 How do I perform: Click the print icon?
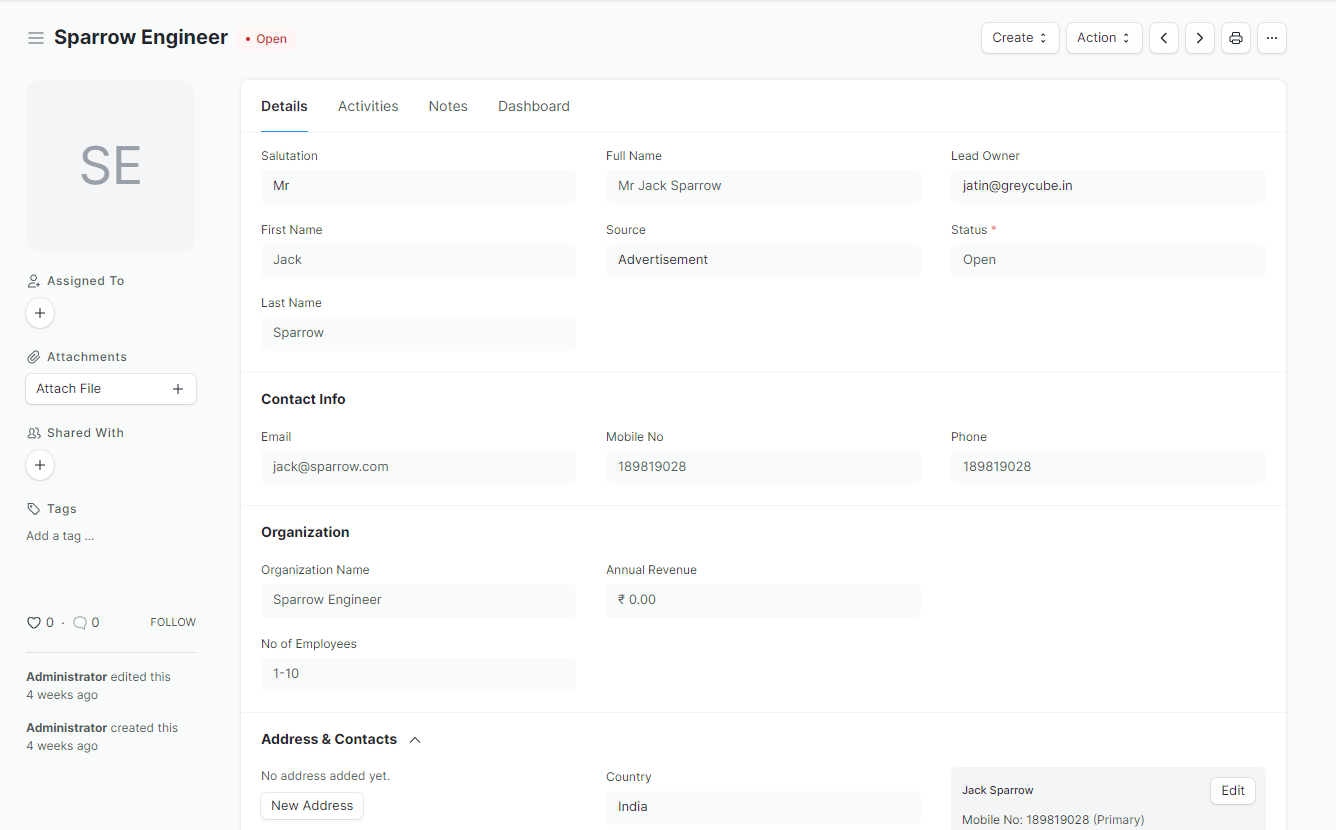(1235, 38)
